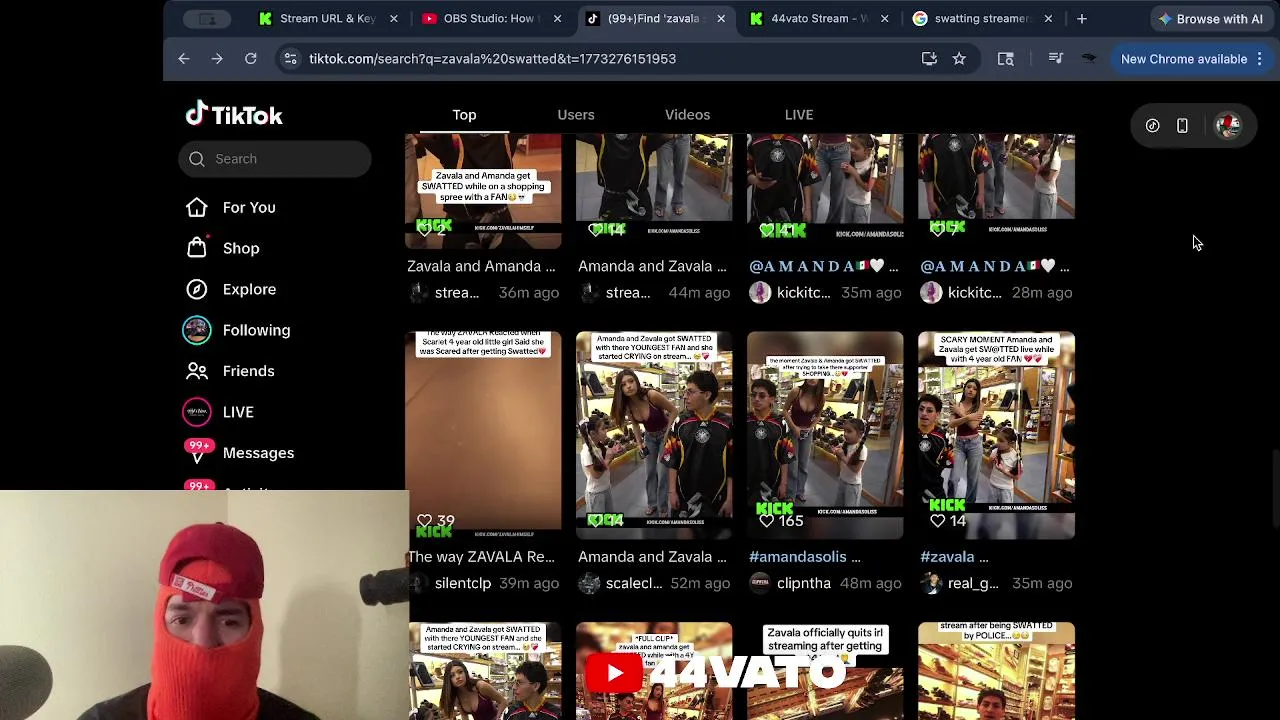Click New Chrome available update button
1280x720 pixels.
coord(1184,59)
